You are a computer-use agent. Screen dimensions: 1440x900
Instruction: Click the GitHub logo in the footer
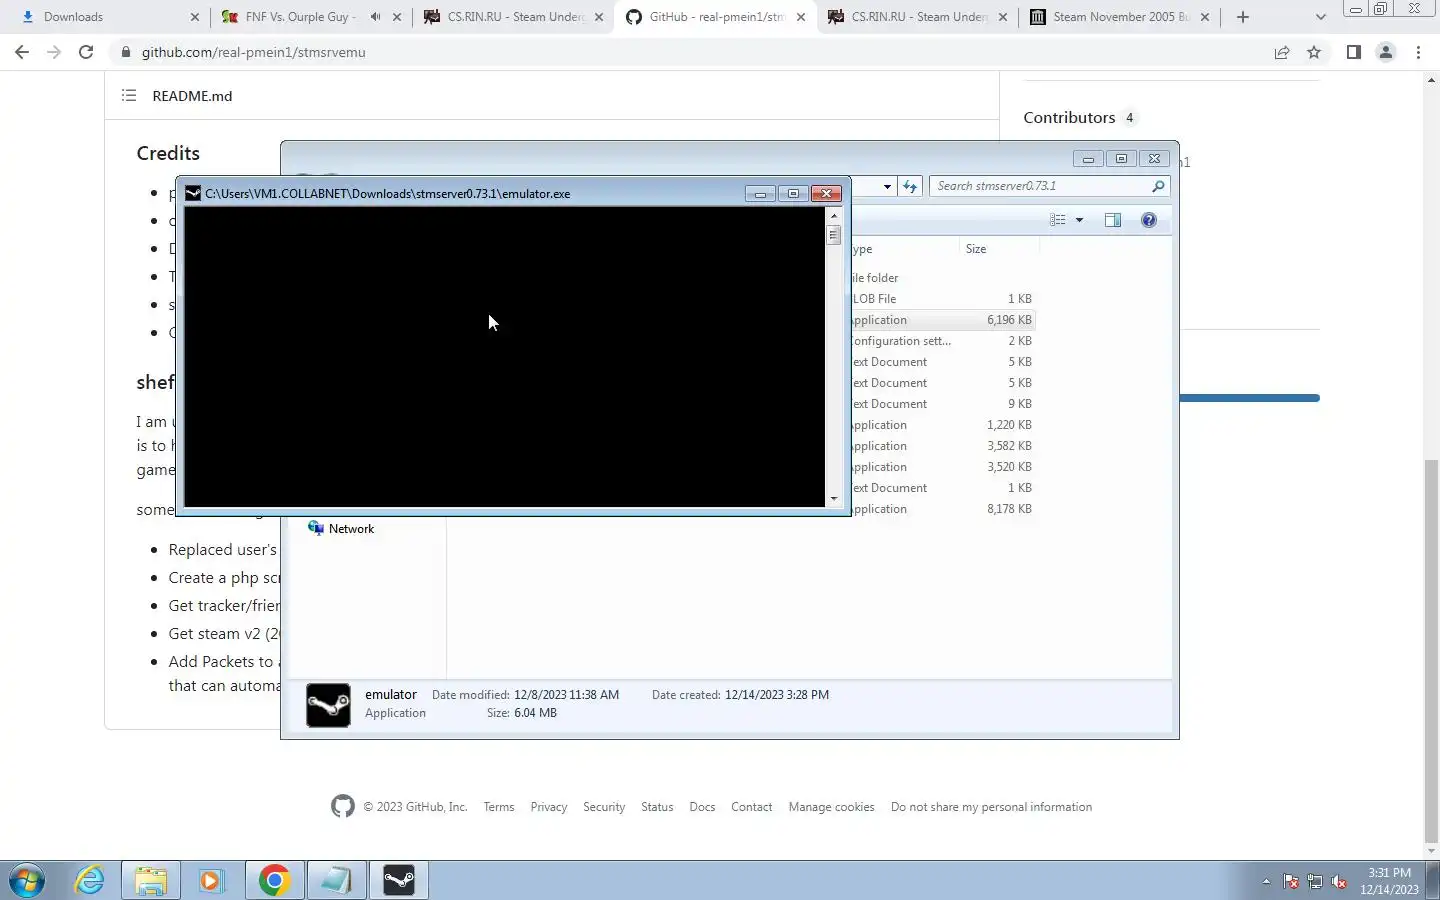pos(343,807)
